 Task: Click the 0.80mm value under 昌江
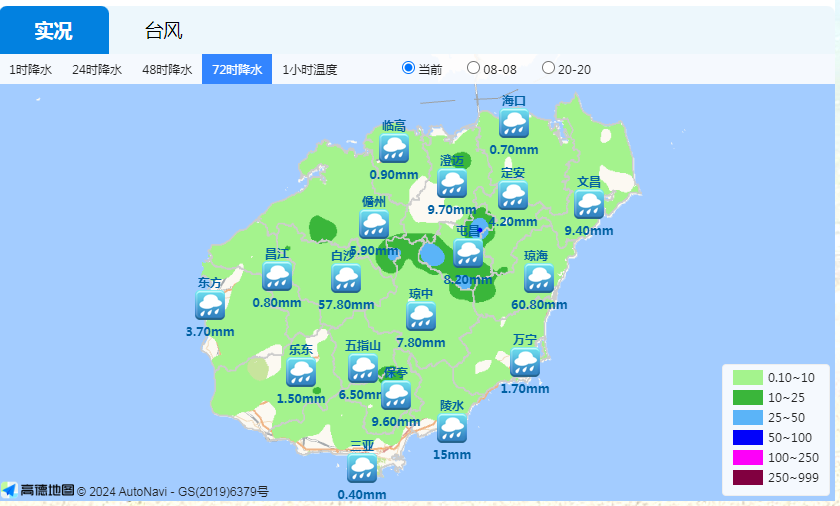(277, 303)
